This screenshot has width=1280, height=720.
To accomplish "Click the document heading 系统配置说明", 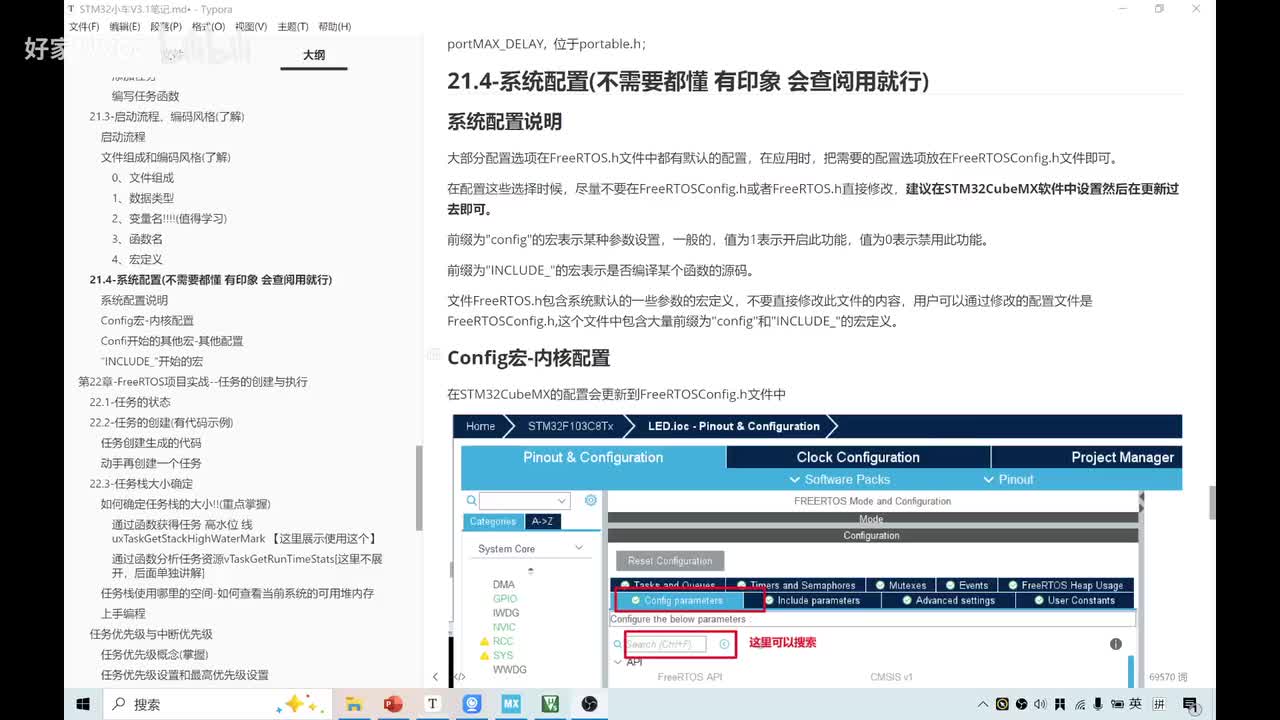I will click(504, 122).
